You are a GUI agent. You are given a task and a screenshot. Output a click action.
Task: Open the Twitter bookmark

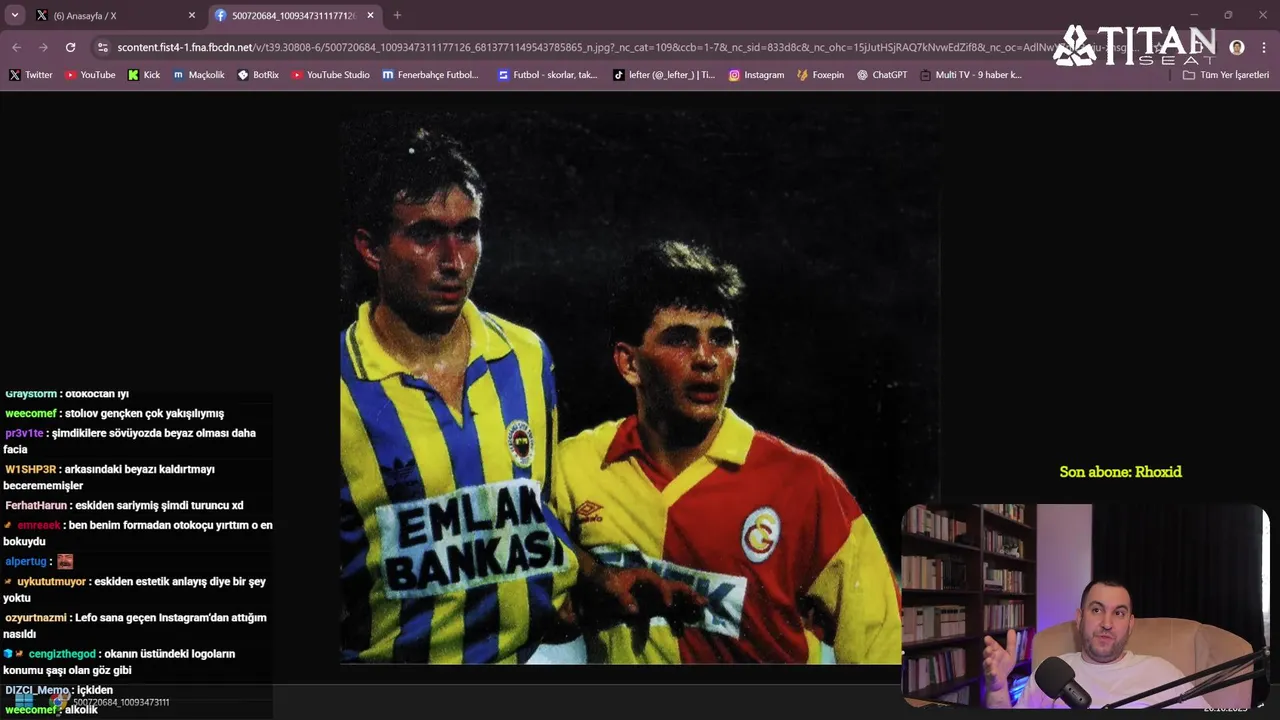click(30, 75)
